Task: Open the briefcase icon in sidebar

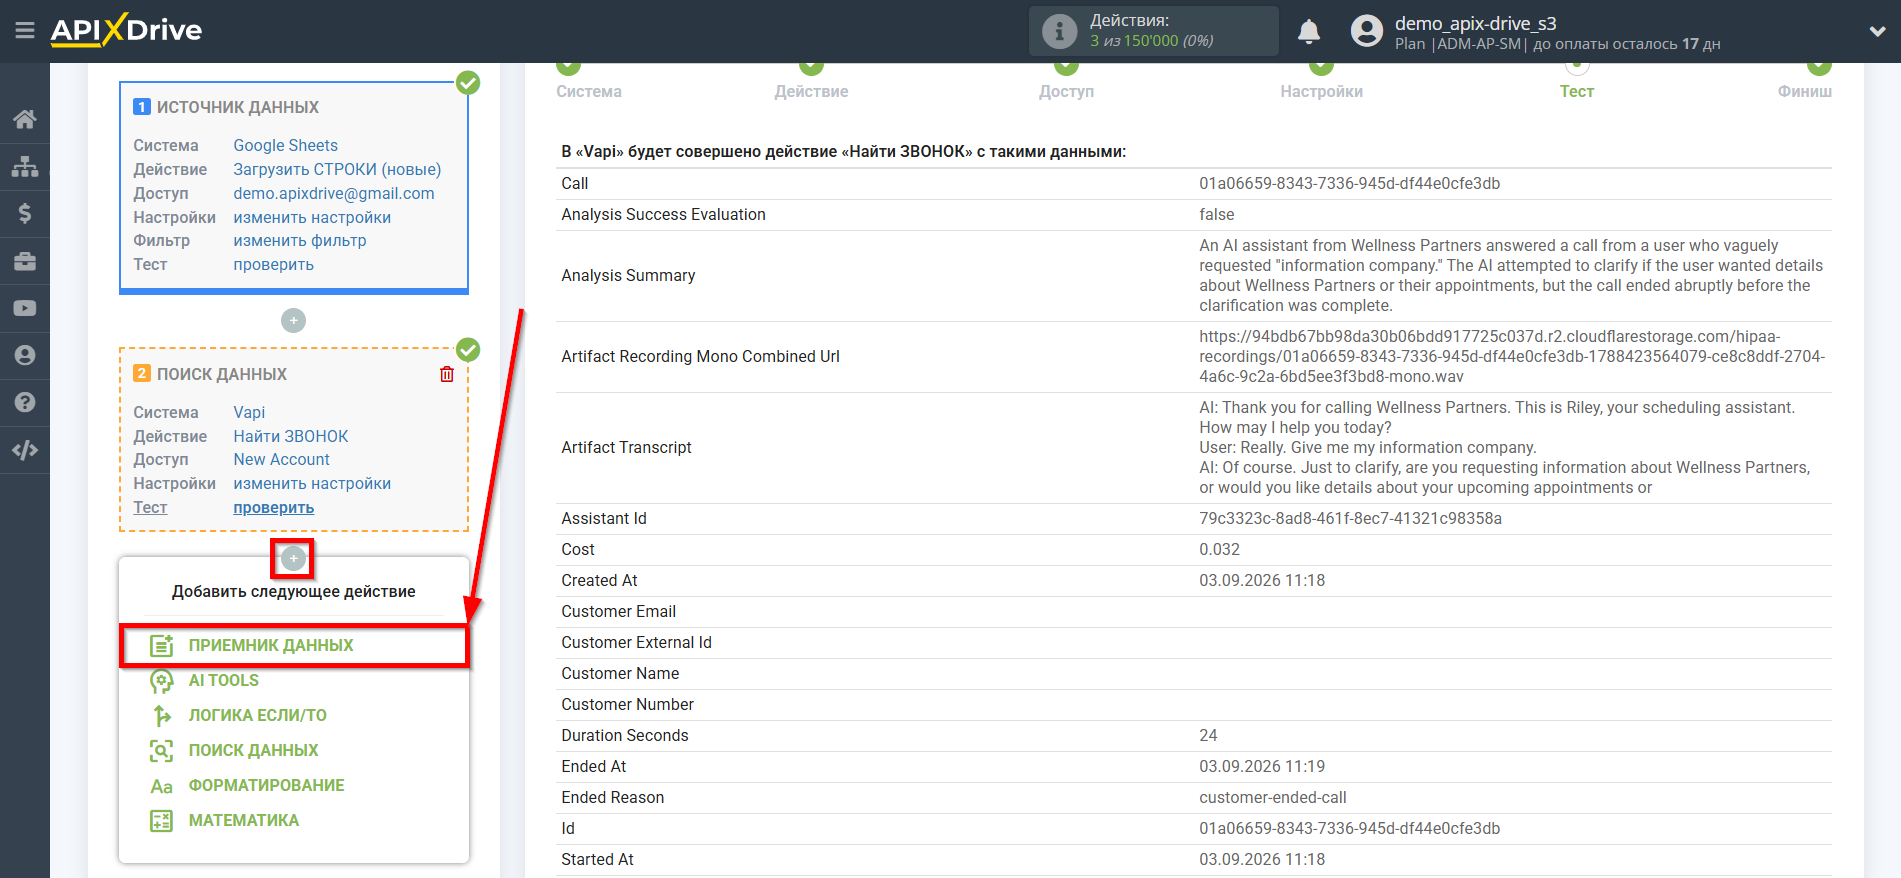Action: tap(25, 261)
